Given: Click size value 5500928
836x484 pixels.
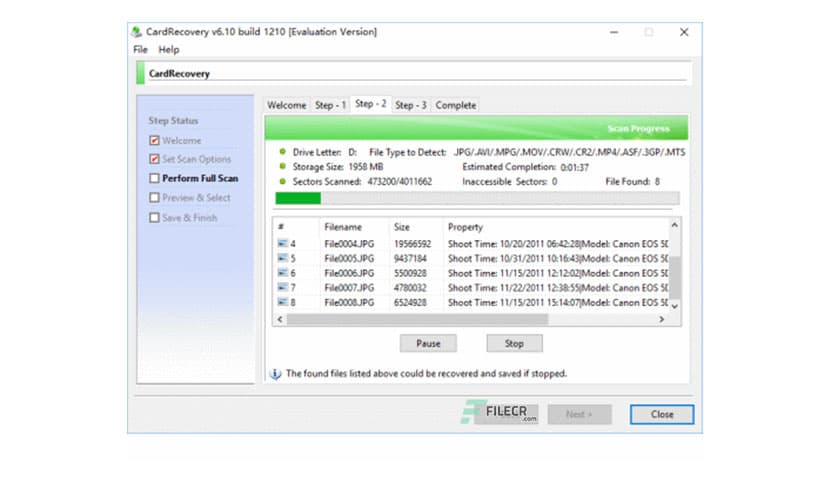Looking at the screenshot, I should click(x=411, y=273).
